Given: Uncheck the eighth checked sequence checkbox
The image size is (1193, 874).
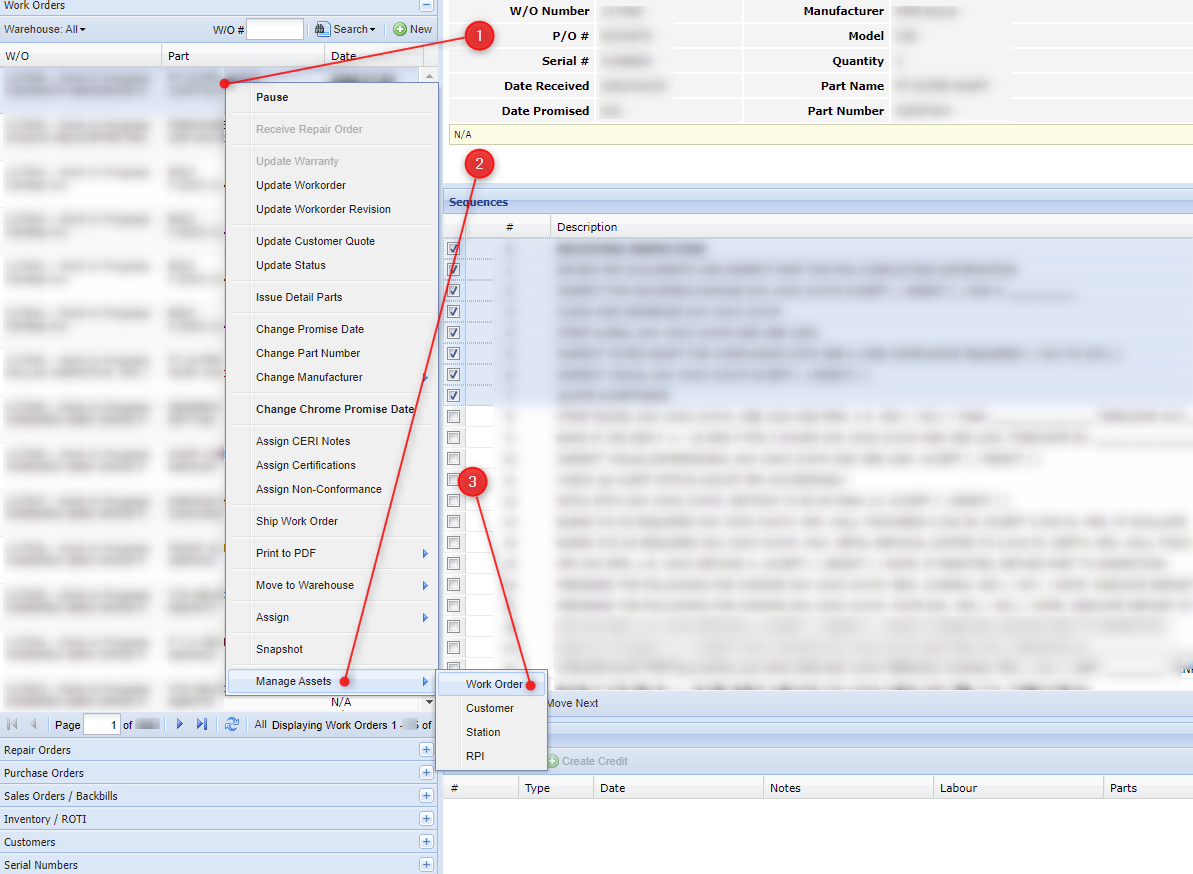Looking at the screenshot, I should point(453,396).
